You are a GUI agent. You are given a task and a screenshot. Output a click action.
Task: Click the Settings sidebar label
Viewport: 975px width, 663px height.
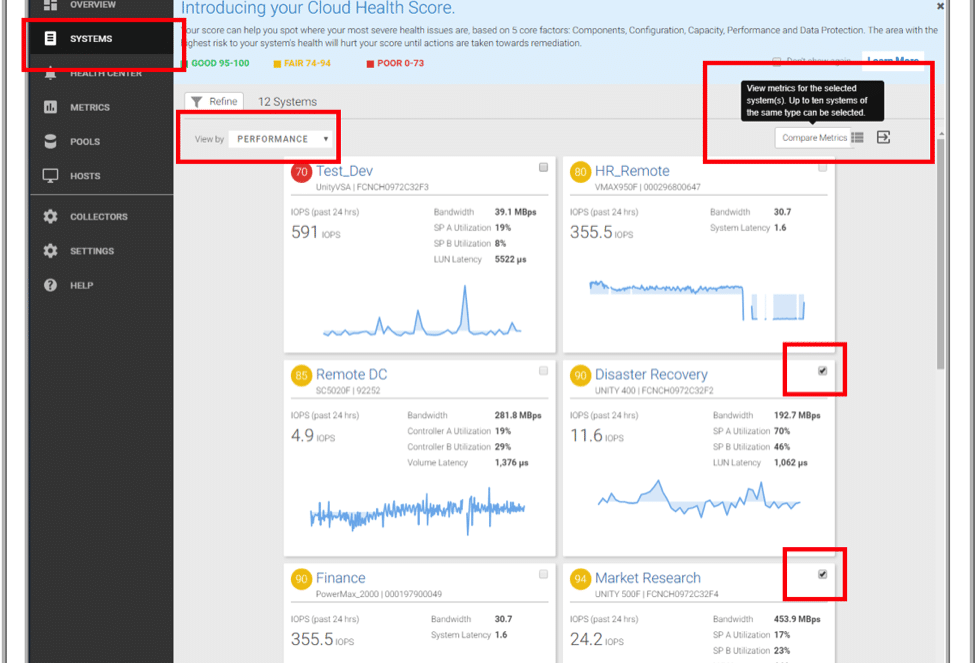tap(92, 251)
